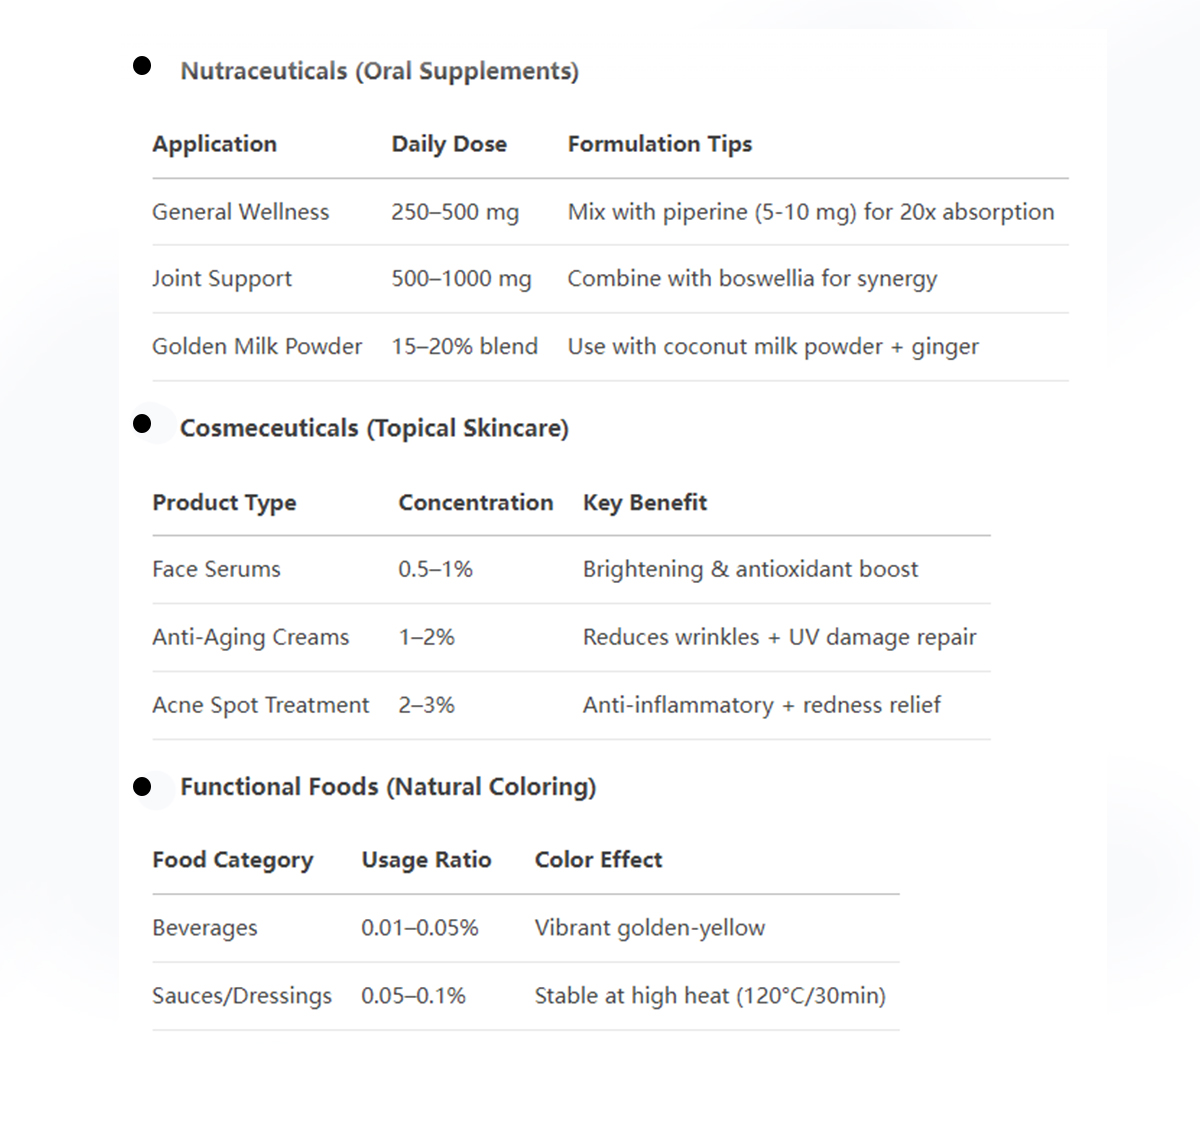Select the Acne Spot Treatment row label
Image resolution: width=1200 pixels, height=1134 pixels.
click(261, 706)
